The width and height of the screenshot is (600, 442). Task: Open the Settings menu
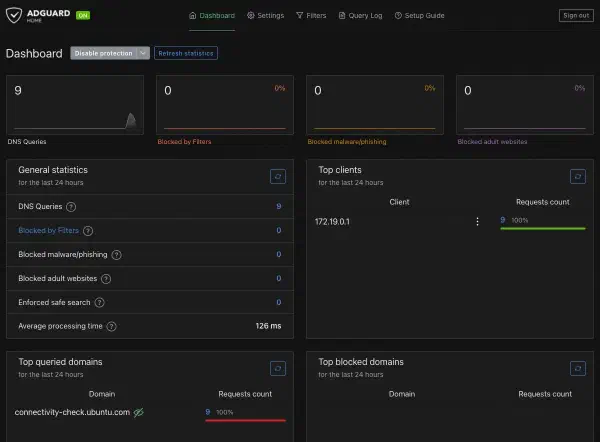click(x=266, y=16)
